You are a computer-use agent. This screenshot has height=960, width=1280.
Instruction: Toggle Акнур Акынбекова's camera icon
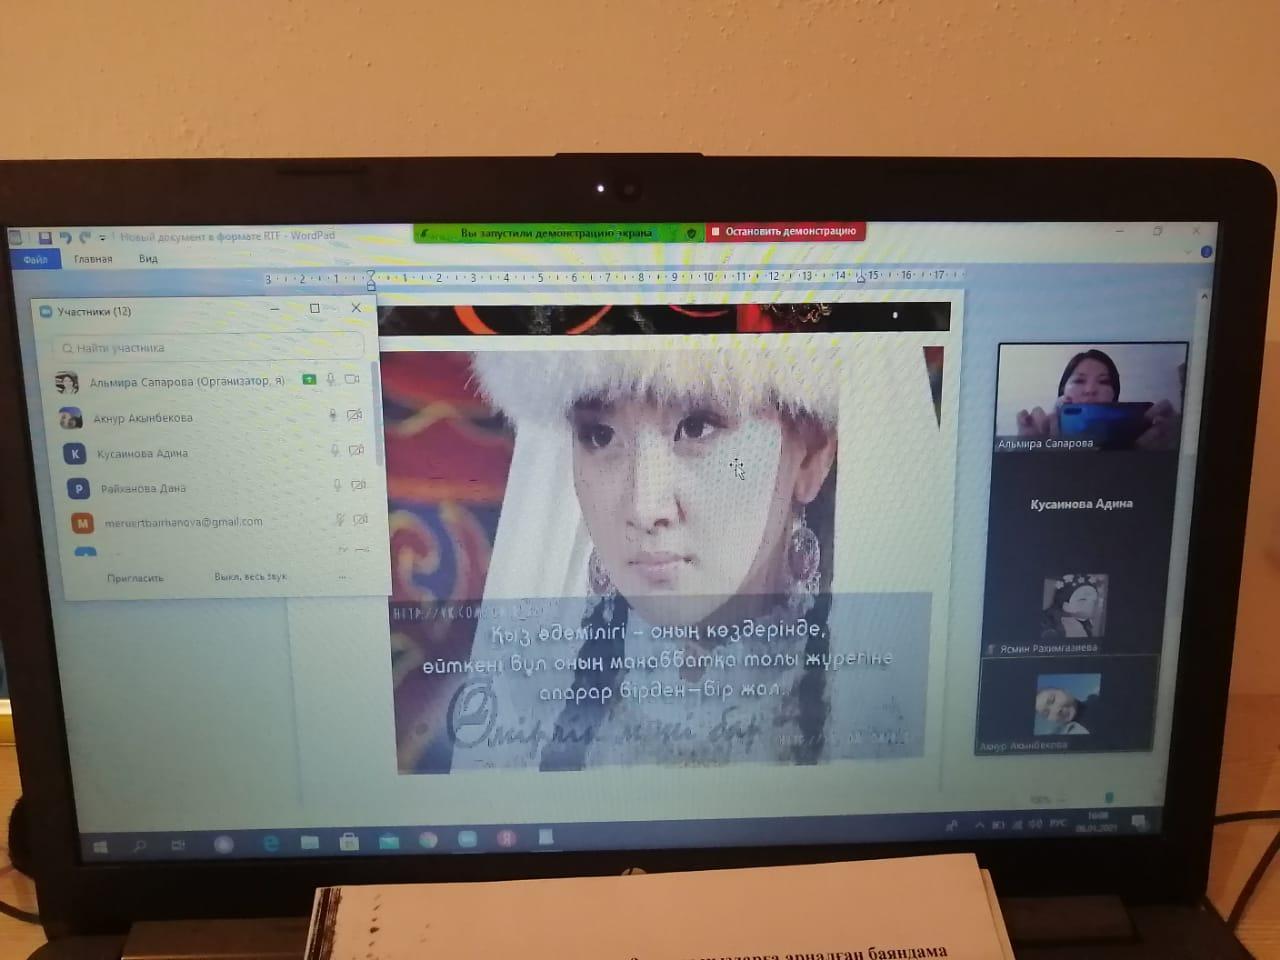(x=355, y=415)
